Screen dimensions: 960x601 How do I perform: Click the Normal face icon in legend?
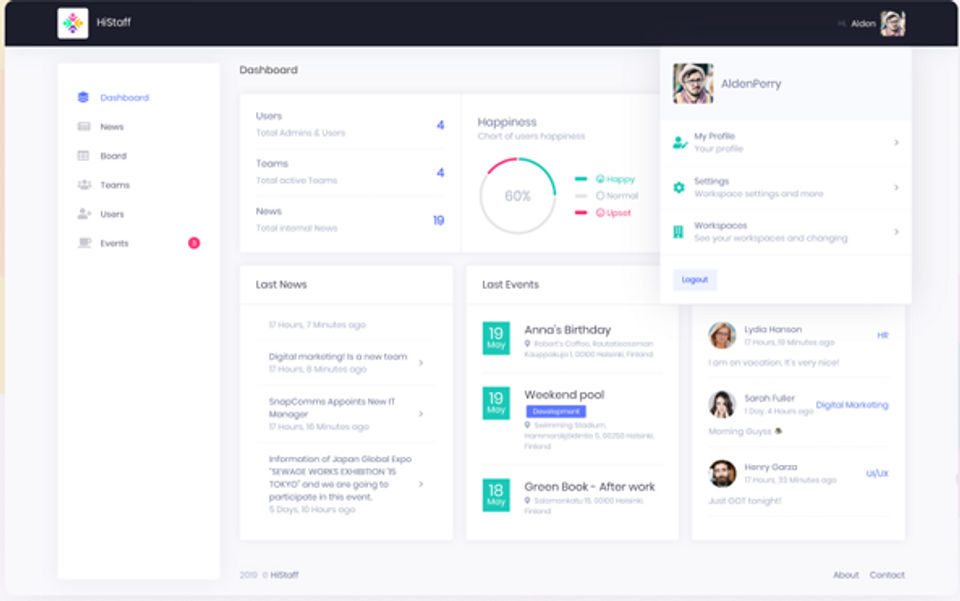click(600, 196)
